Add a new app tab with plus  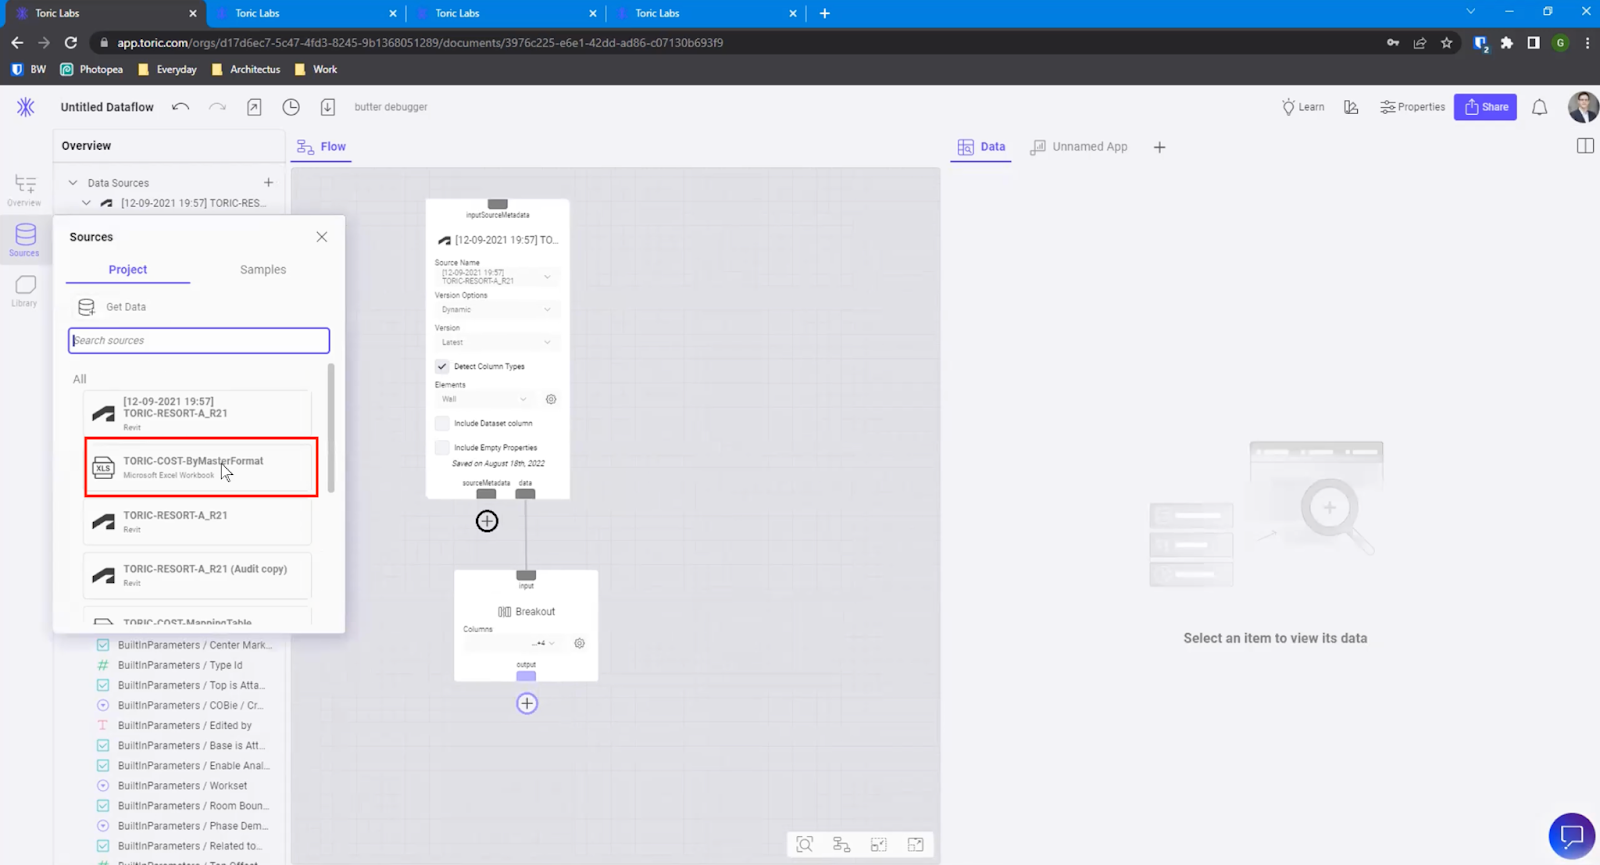pyautogui.click(x=1159, y=147)
